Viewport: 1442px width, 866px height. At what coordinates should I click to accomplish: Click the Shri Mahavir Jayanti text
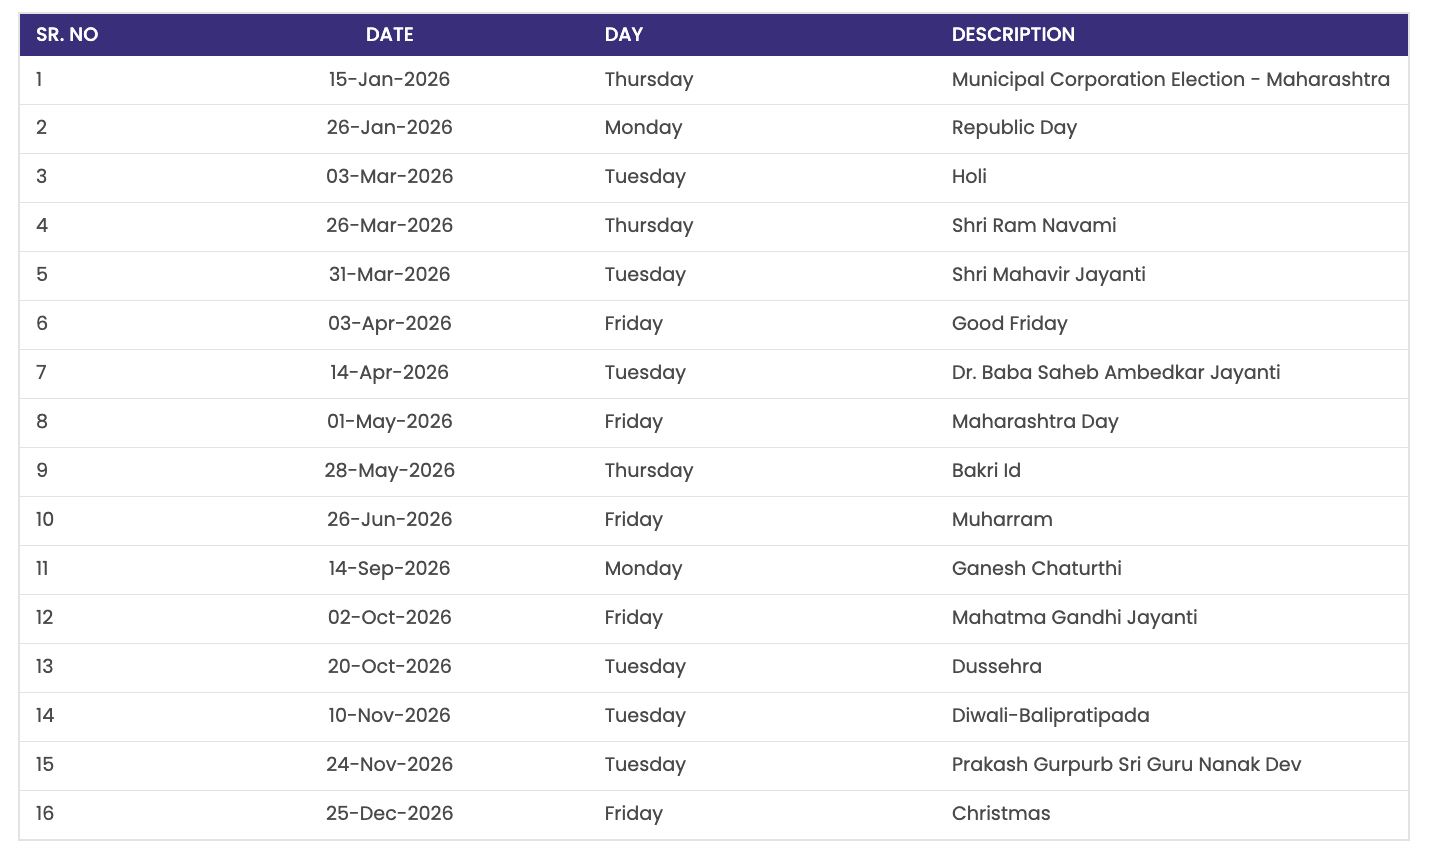pyautogui.click(x=1048, y=274)
